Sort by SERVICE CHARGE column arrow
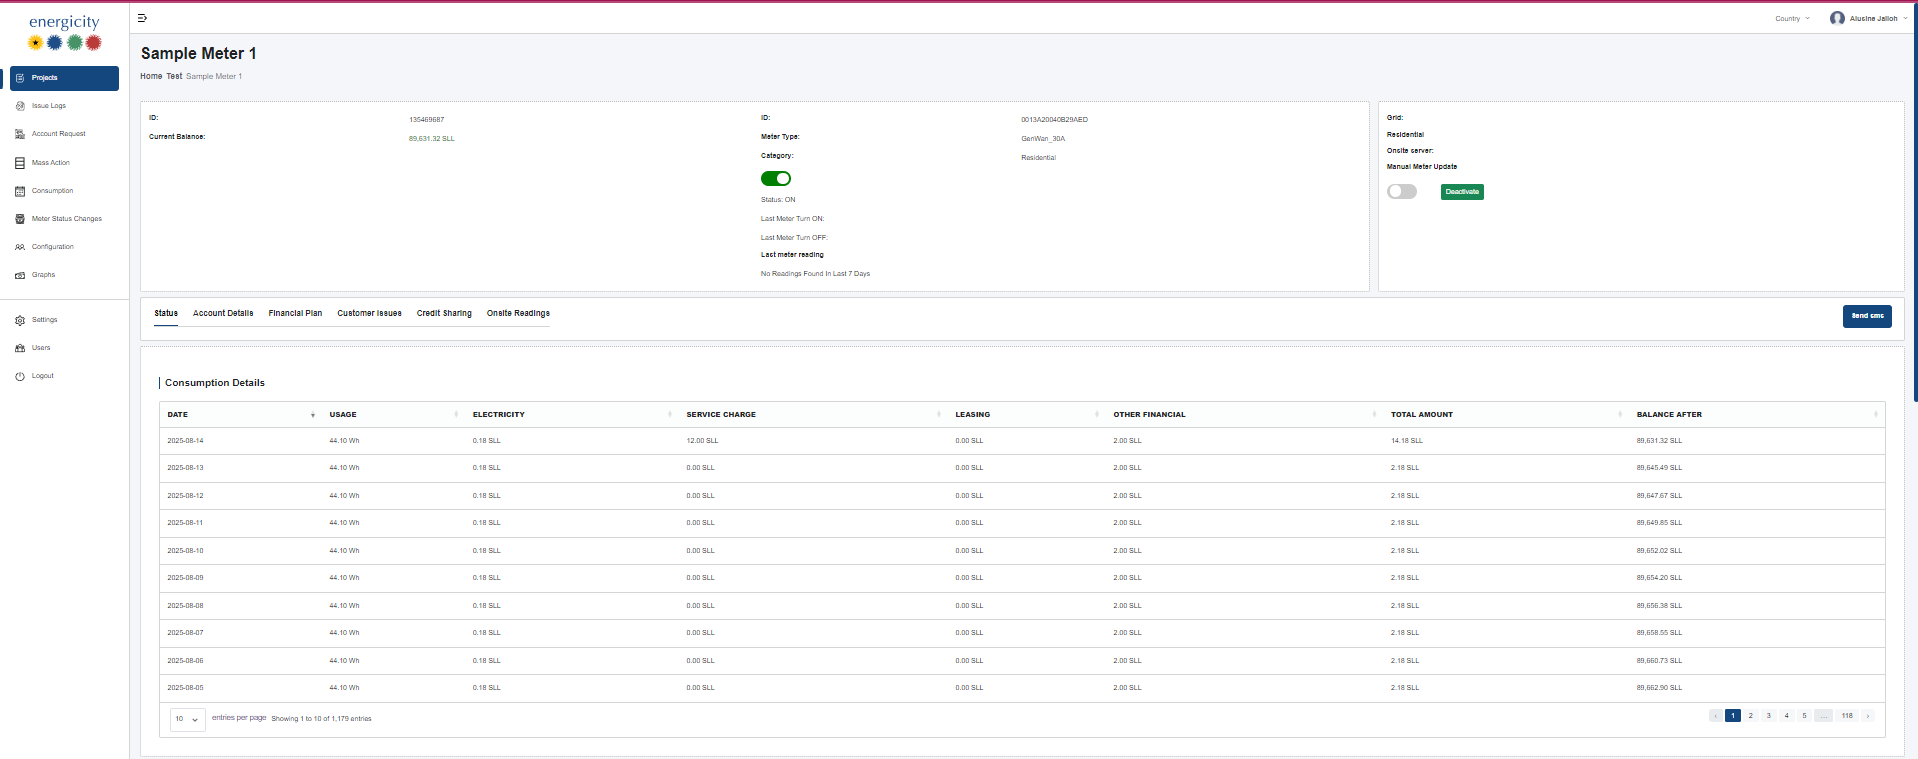1918x759 pixels. (x=939, y=415)
